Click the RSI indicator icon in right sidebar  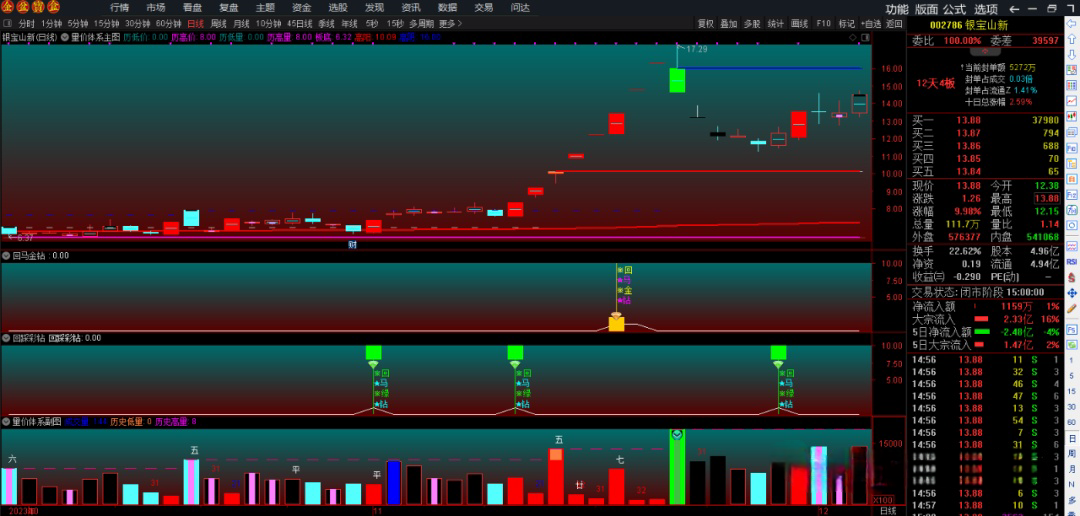tap(1072, 260)
